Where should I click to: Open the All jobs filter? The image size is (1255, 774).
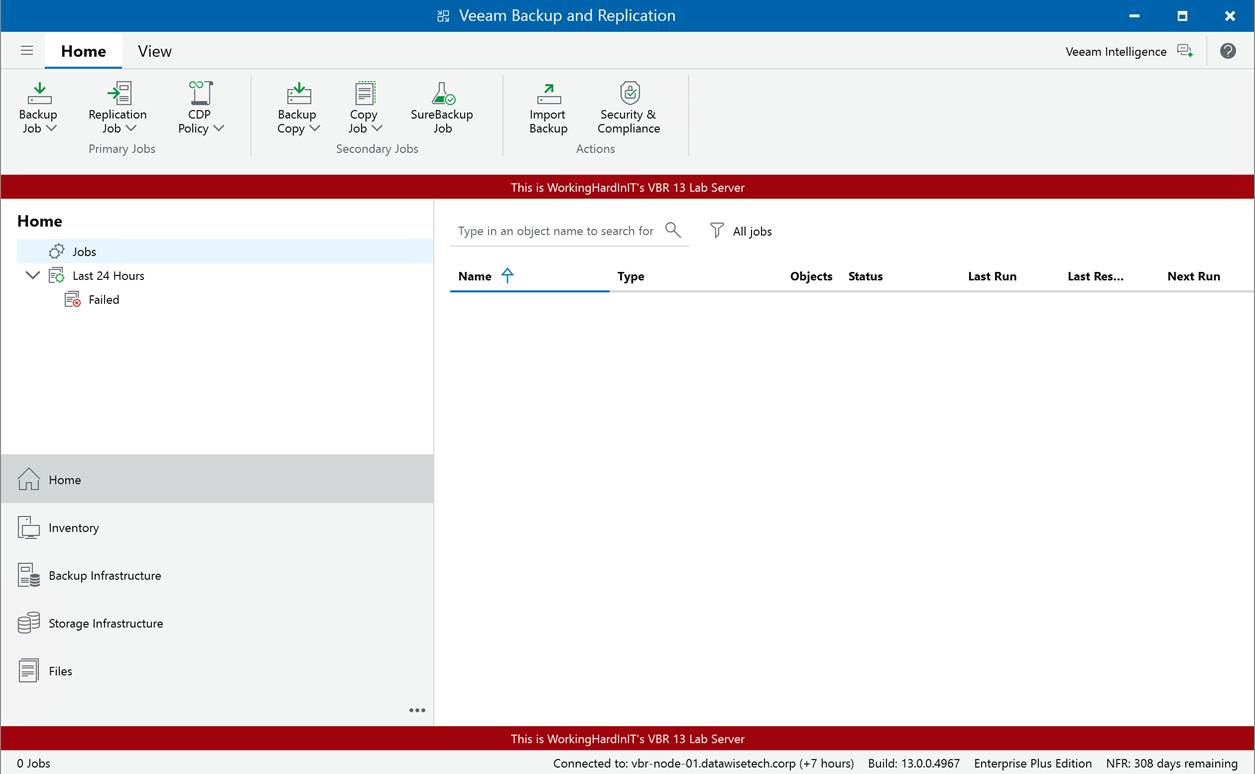tap(741, 231)
